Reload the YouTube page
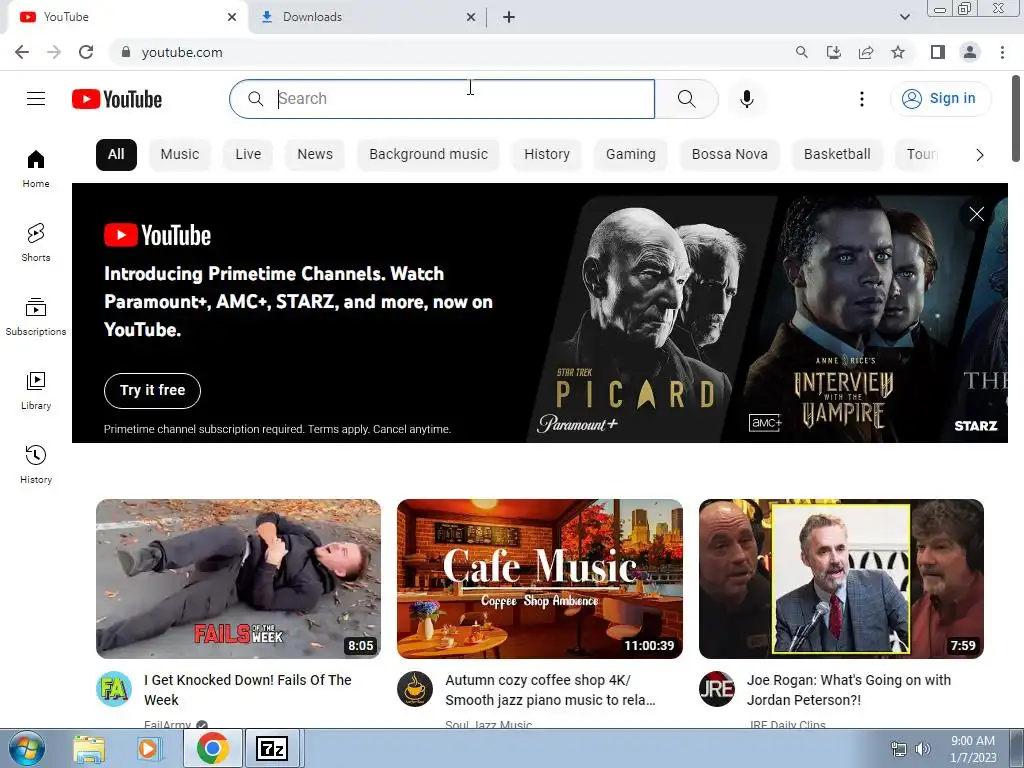Viewport: 1024px width, 768px height. click(86, 52)
